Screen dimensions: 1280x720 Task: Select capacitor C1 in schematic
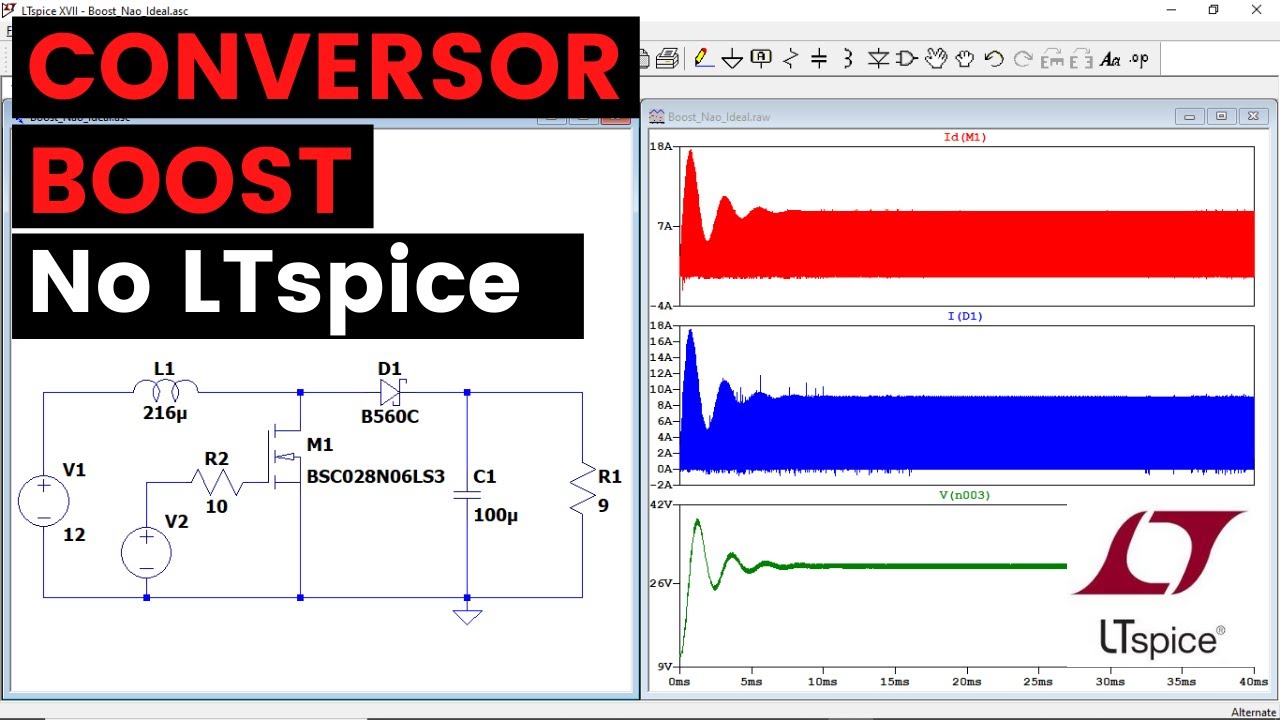click(x=466, y=494)
